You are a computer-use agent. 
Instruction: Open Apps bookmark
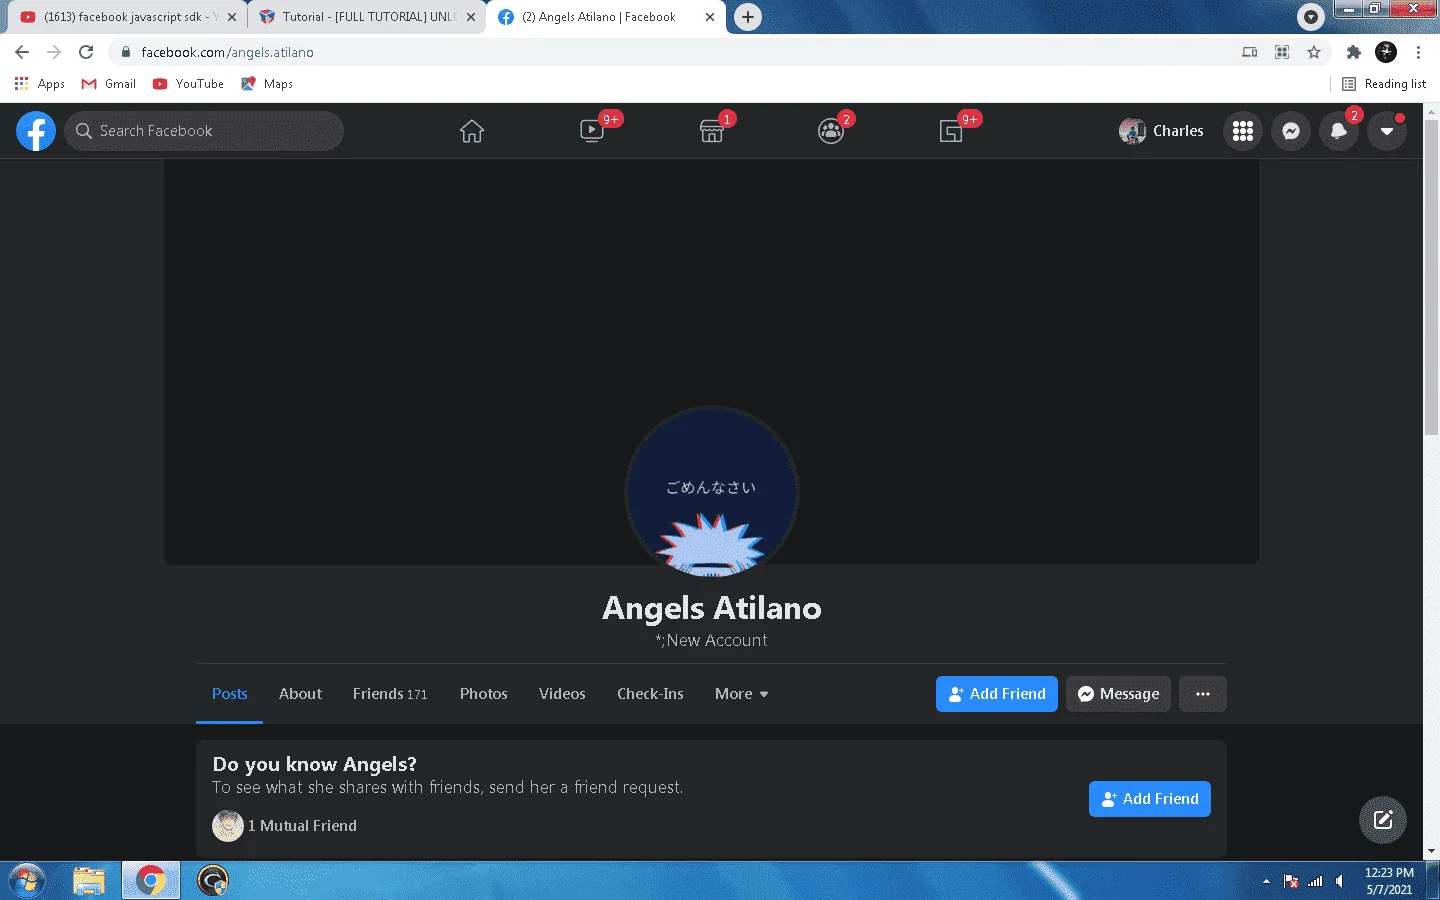click(40, 84)
